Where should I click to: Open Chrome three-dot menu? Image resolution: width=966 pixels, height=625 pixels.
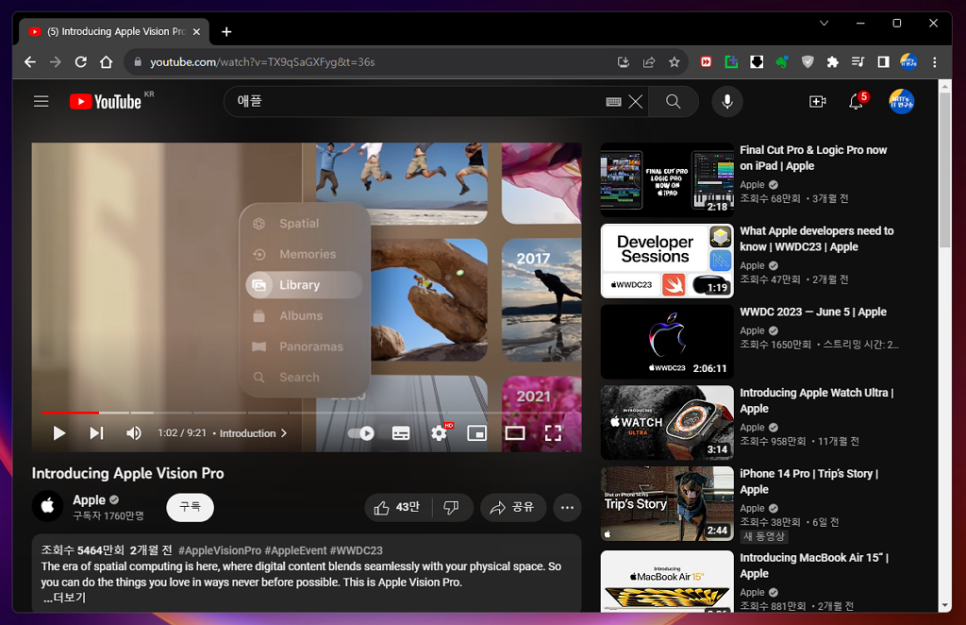(x=935, y=62)
